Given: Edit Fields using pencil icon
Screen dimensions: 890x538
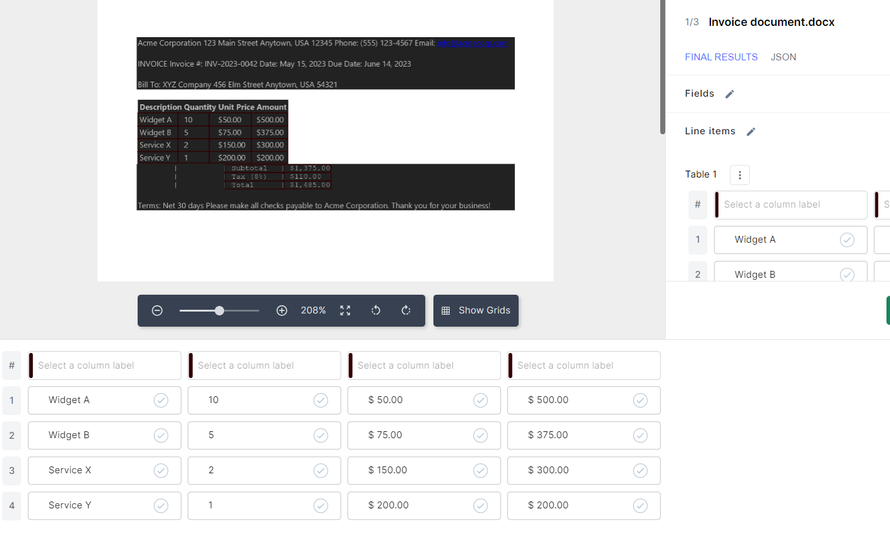Looking at the screenshot, I should [x=729, y=94].
